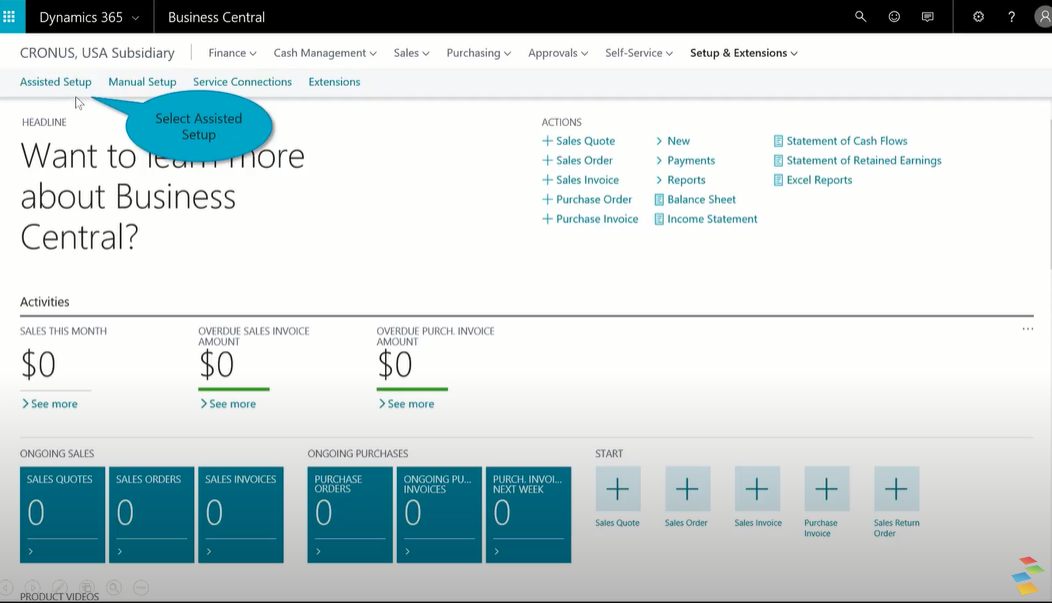
Task: Expand the Purchasing menu
Action: [478, 53]
